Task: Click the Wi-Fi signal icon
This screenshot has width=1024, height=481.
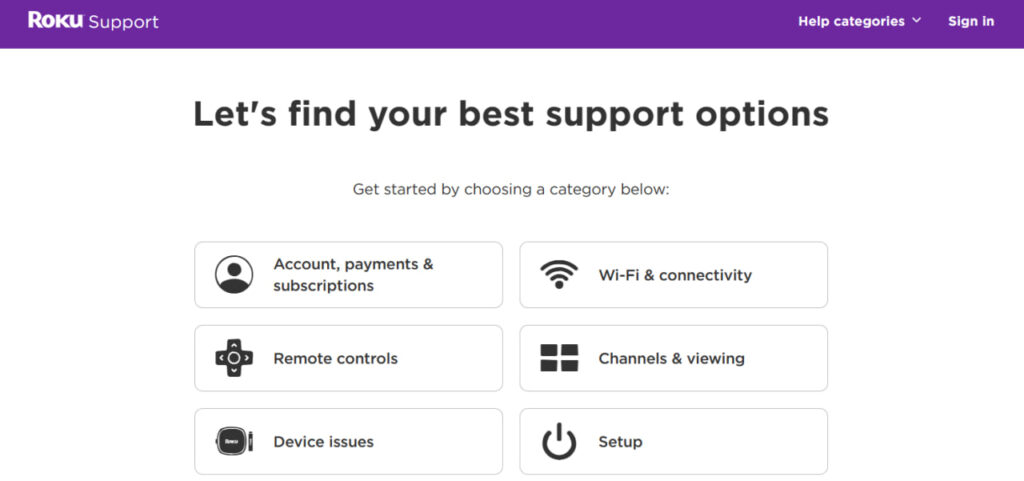Action: point(559,274)
